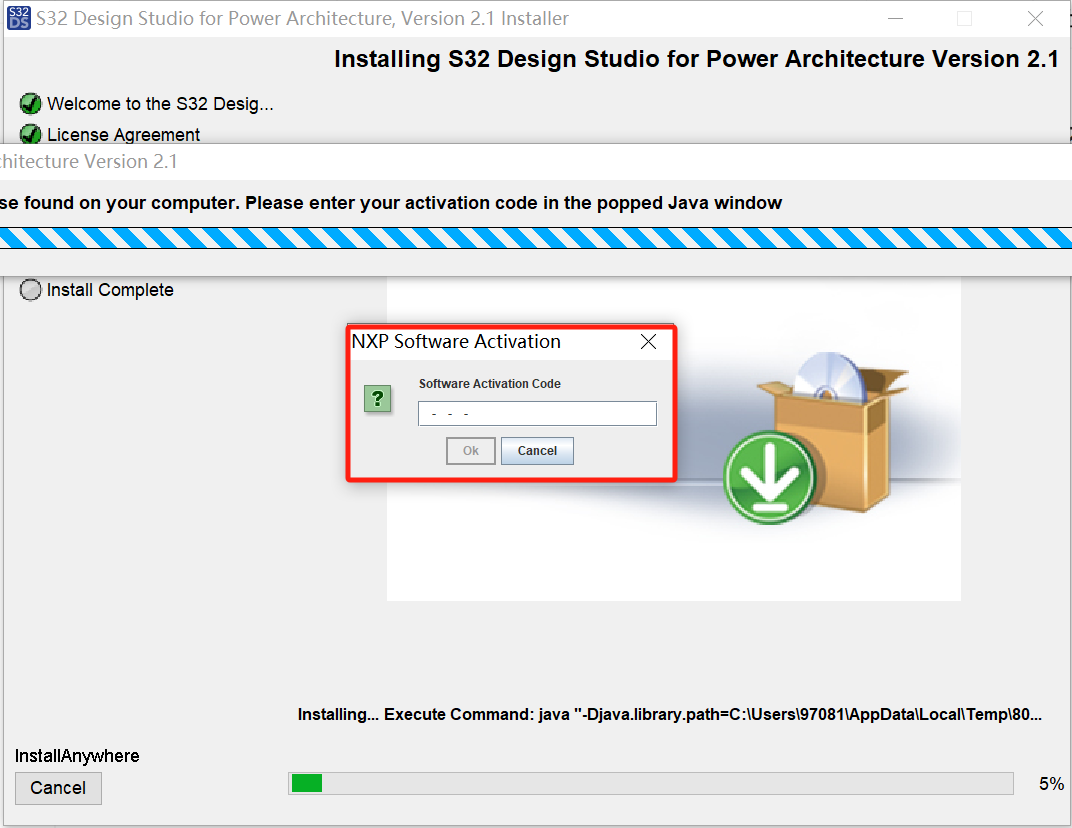Image resolution: width=1072 pixels, height=828 pixels.
Task: Cancel the InstallAnywhere installation
Action: click(x=58, y=788)
